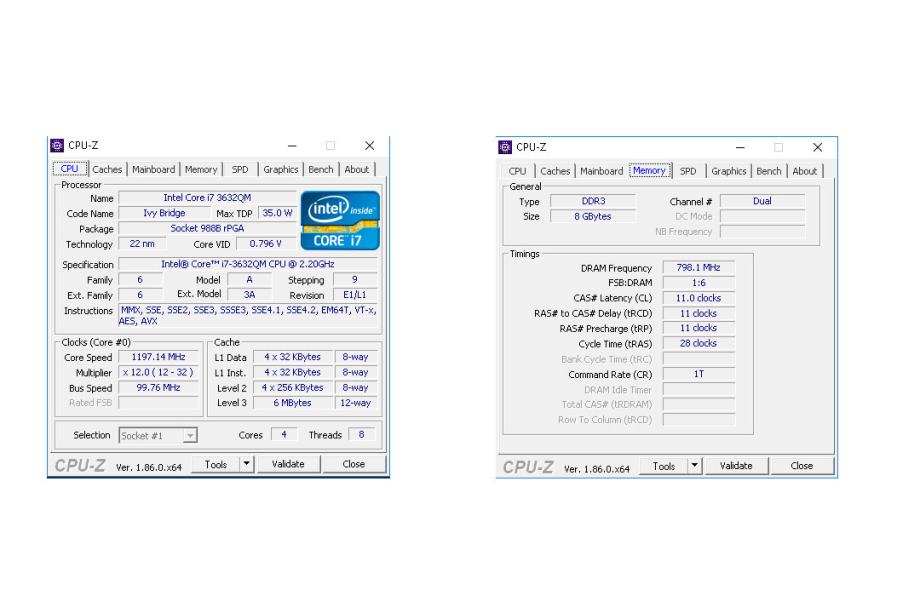Click the CPU-Z logo in right status bar
This screenshot has width=920, height=613.
tap(526, 465)
